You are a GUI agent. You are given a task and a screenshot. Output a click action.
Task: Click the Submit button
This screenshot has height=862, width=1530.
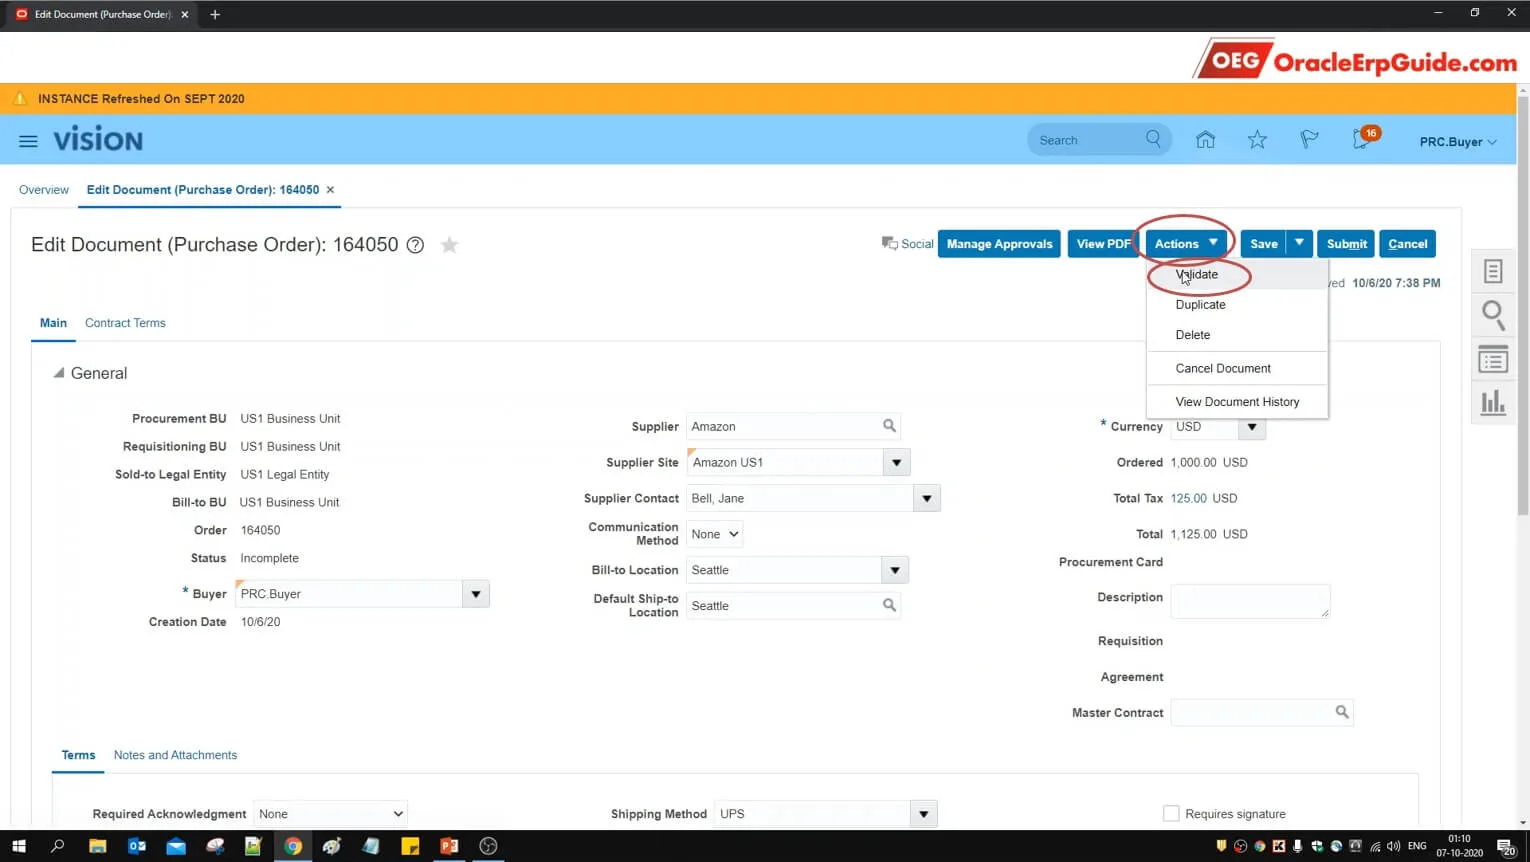1346,244
